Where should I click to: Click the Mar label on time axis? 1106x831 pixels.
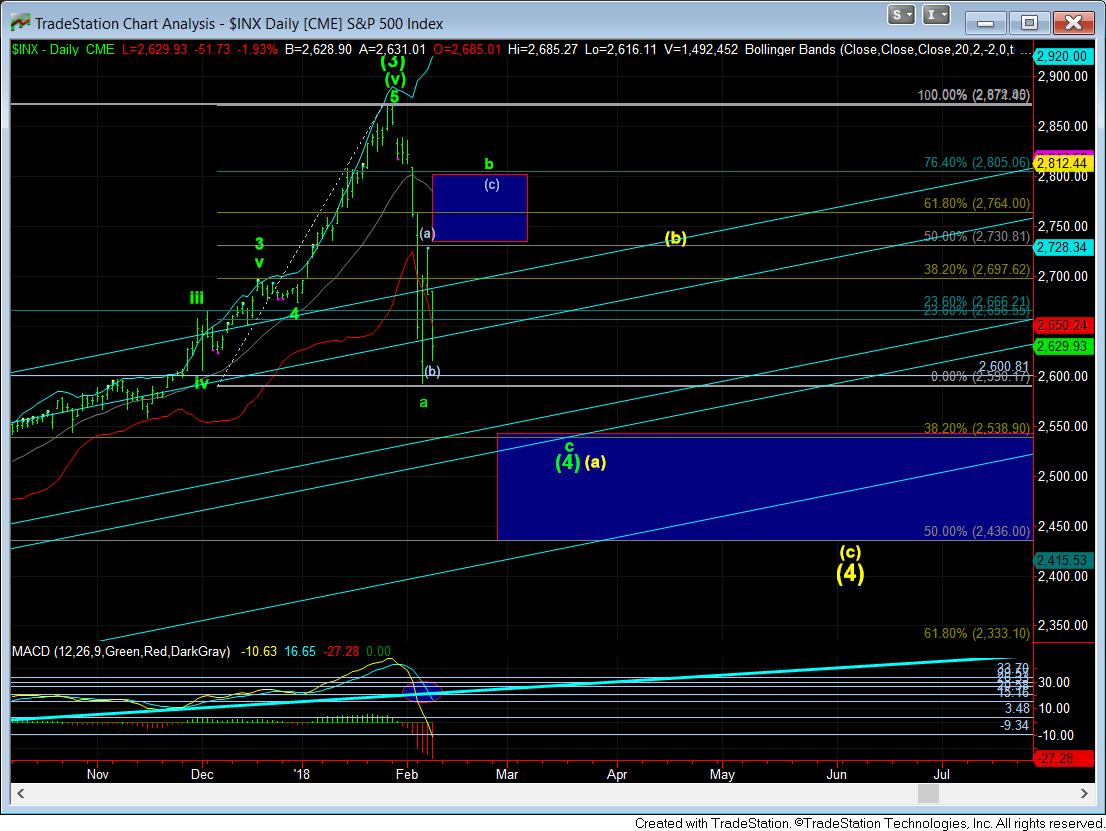coord(506,774)
